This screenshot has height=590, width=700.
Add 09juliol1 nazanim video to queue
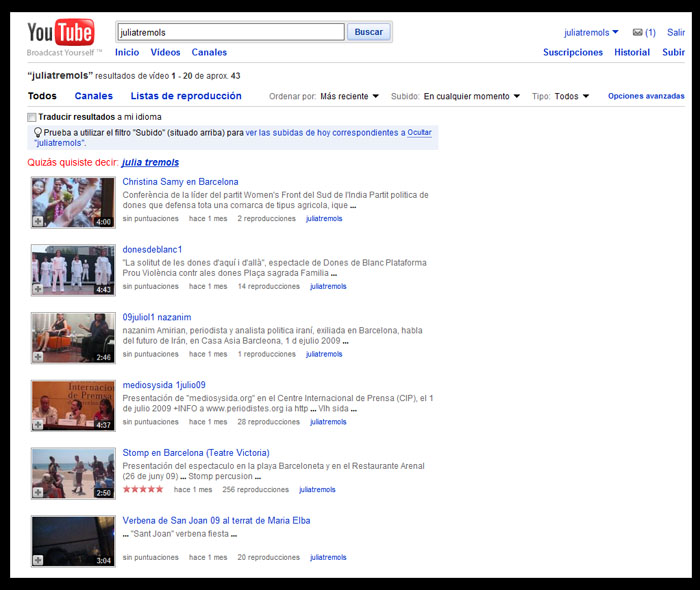pos(38,357)
